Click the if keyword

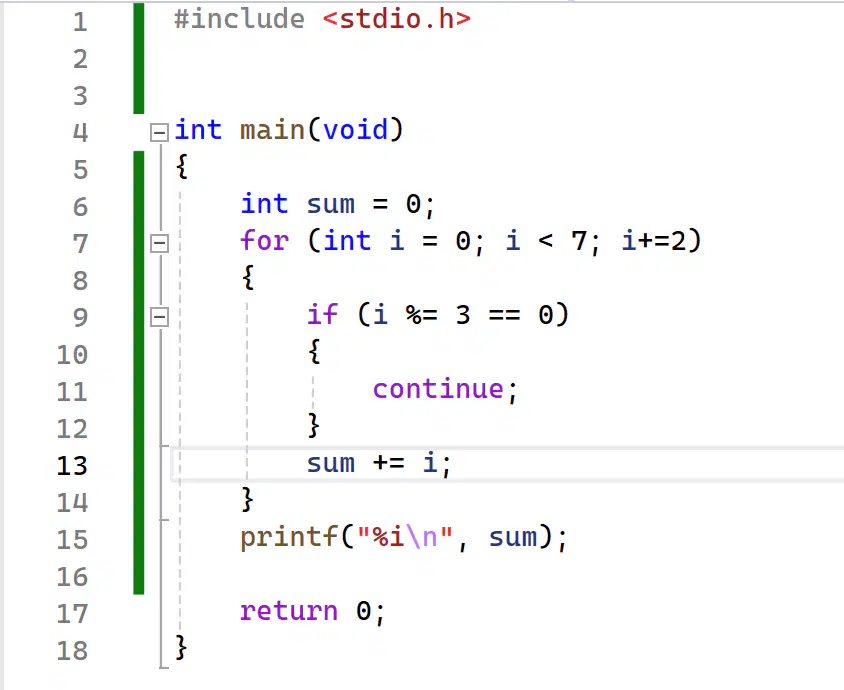coord(322,314)
